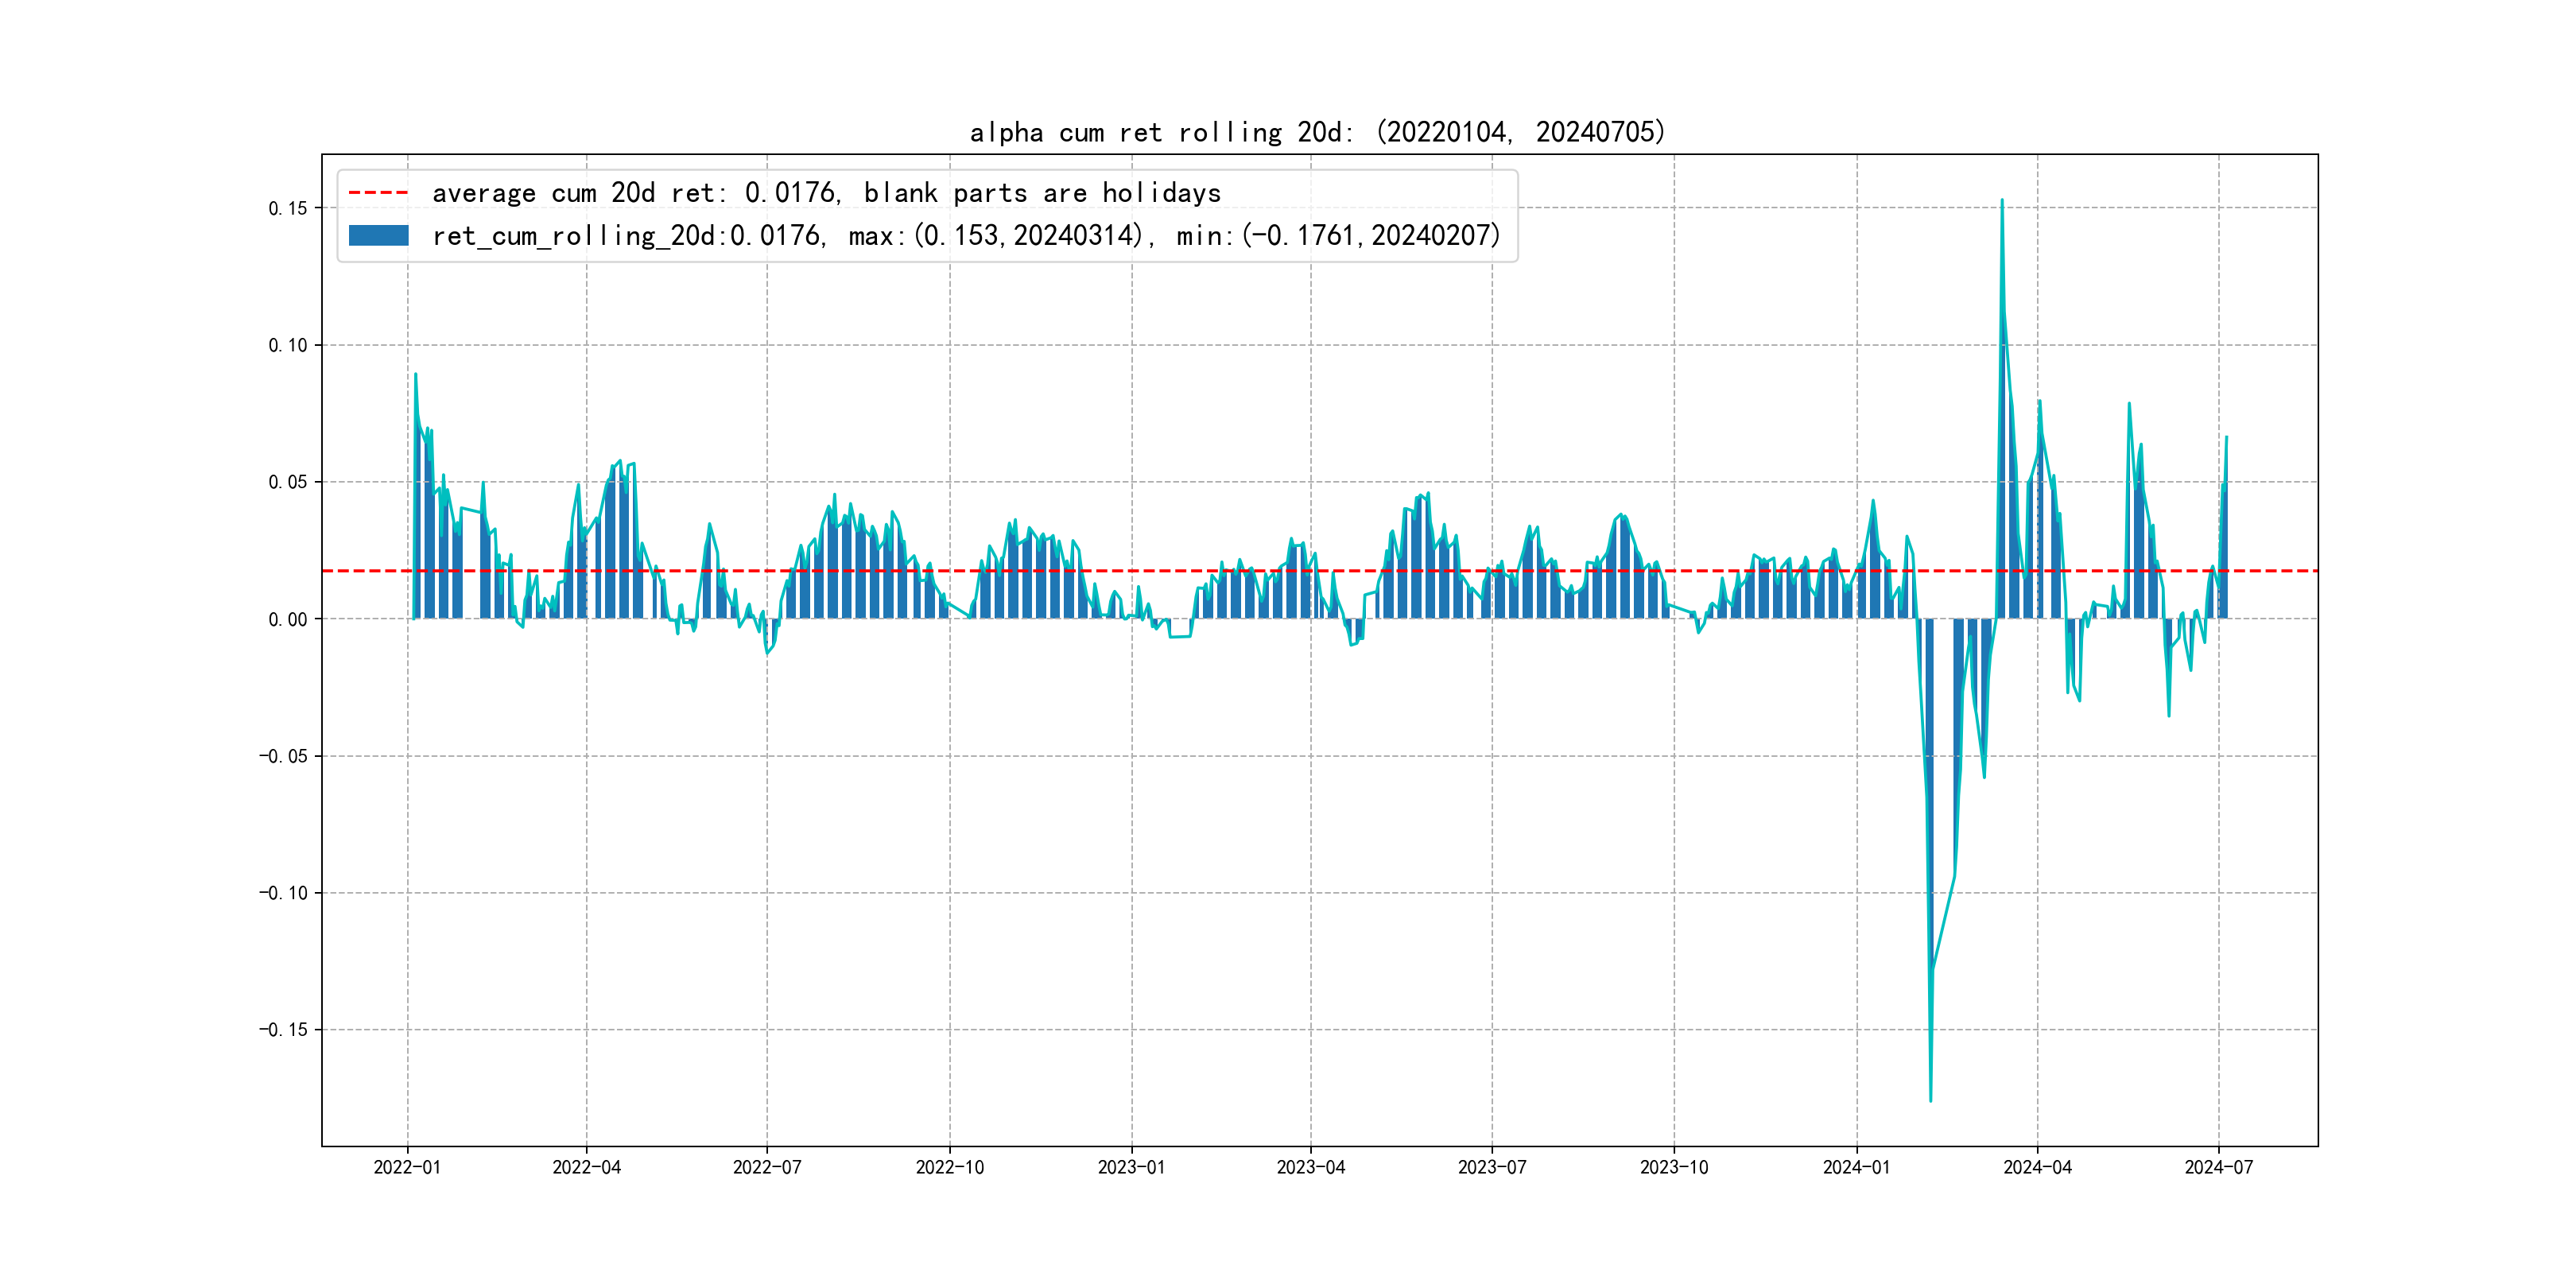Click the 0.00 y-axis tick label
This screenshot has height=1288, width=2576.
[288, 619]
